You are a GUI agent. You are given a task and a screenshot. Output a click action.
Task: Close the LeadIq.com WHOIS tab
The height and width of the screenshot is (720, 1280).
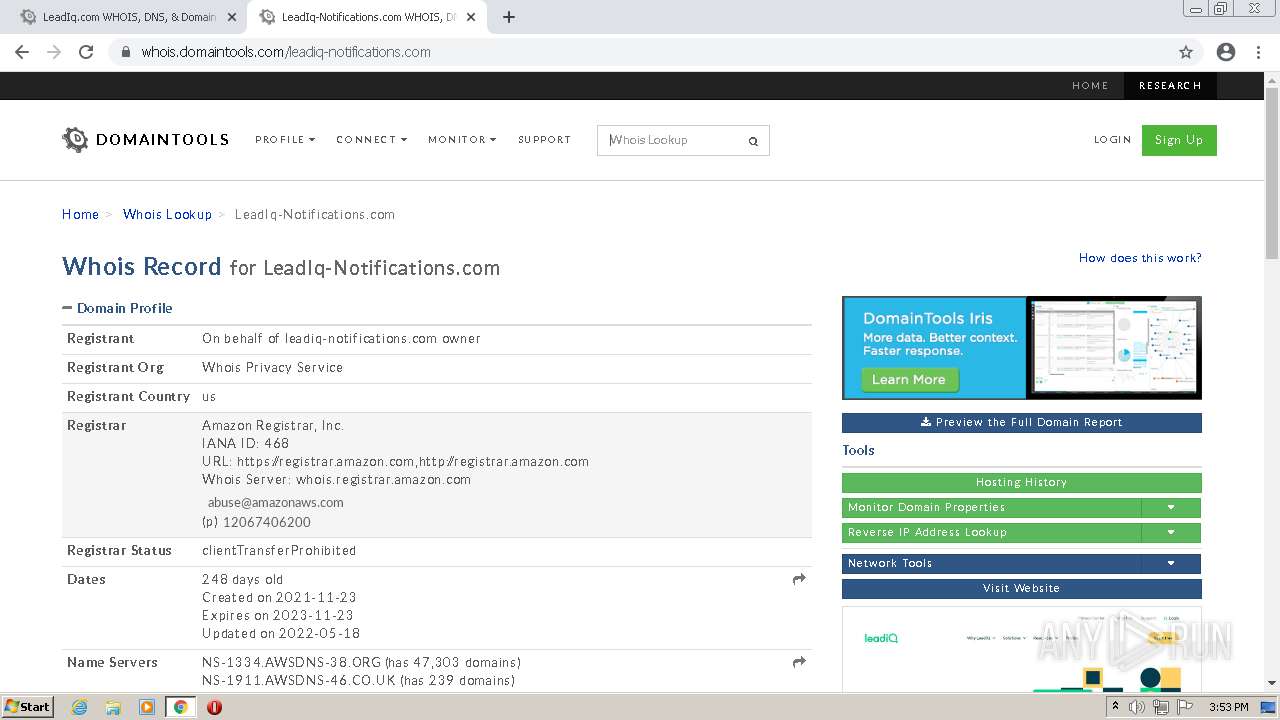pyautogui.click(x=231, y=17)
